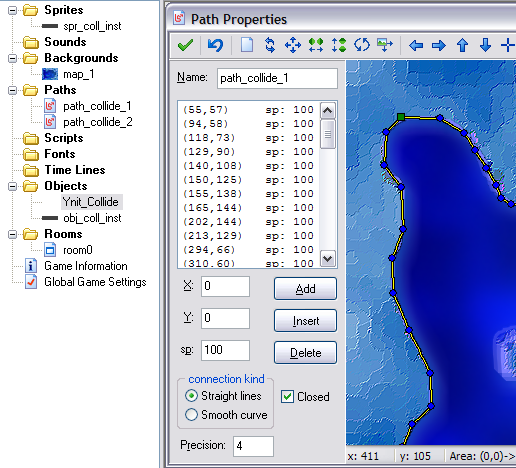Image resolution: width=516 pixels, height=468 pixels.
Task: Click the point list scrollbar down arrow
Action: pyautogui.click(x=328, y=259)
